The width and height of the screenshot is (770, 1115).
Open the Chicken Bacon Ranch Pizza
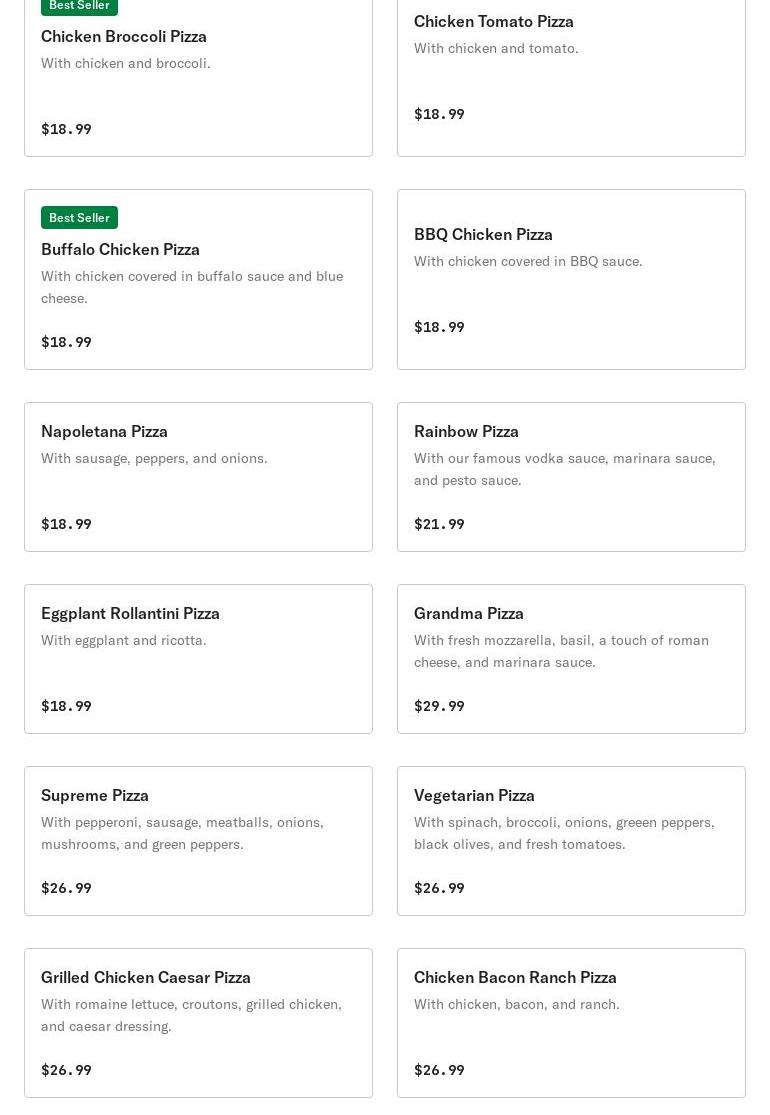tap(571, 1022)
